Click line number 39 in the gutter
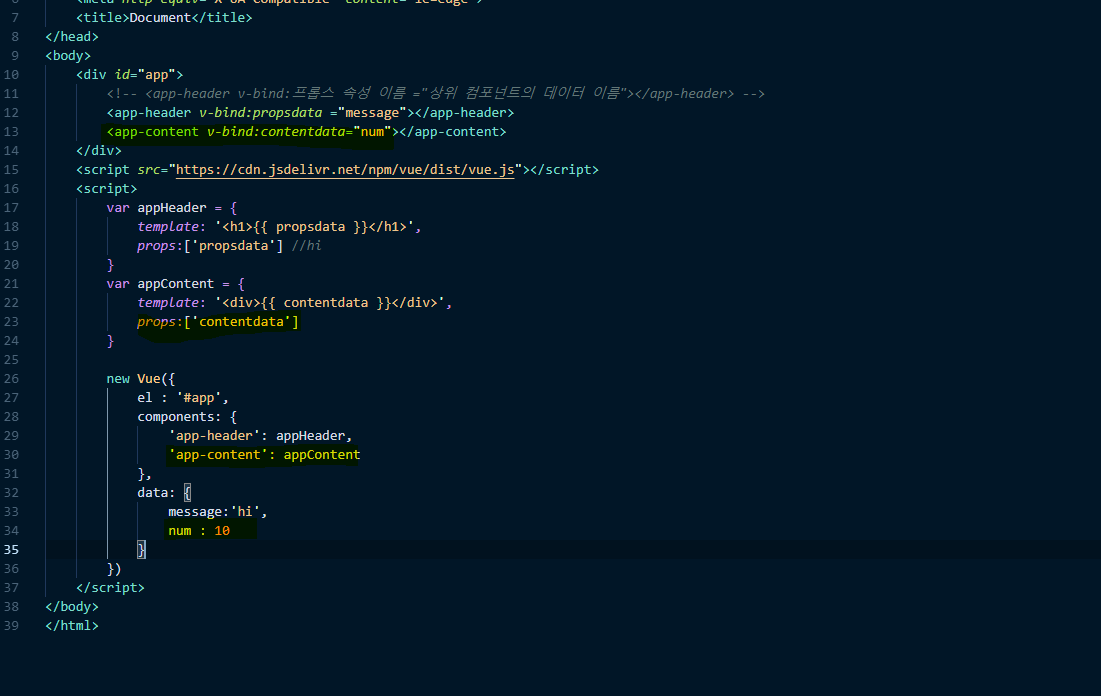 [x=11, y=626]
